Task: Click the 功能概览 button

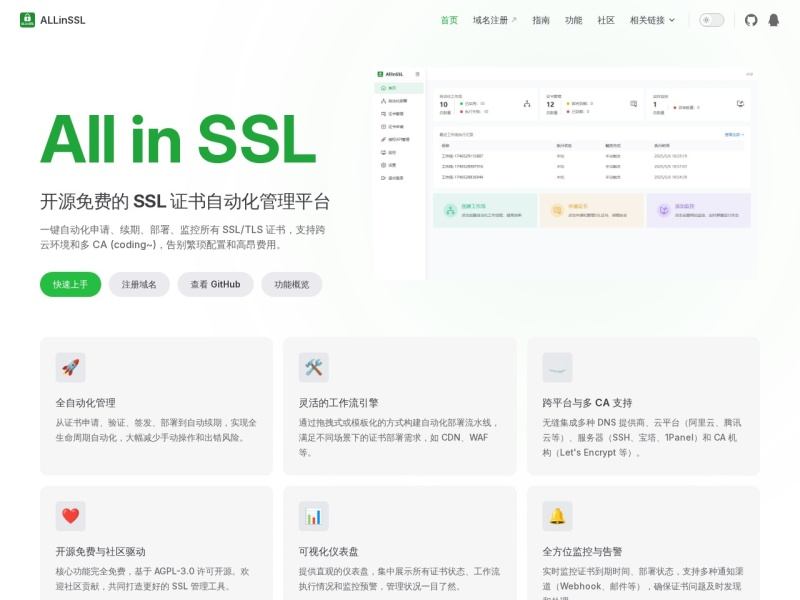Action: pyautogui.click(x=291, y=284)
